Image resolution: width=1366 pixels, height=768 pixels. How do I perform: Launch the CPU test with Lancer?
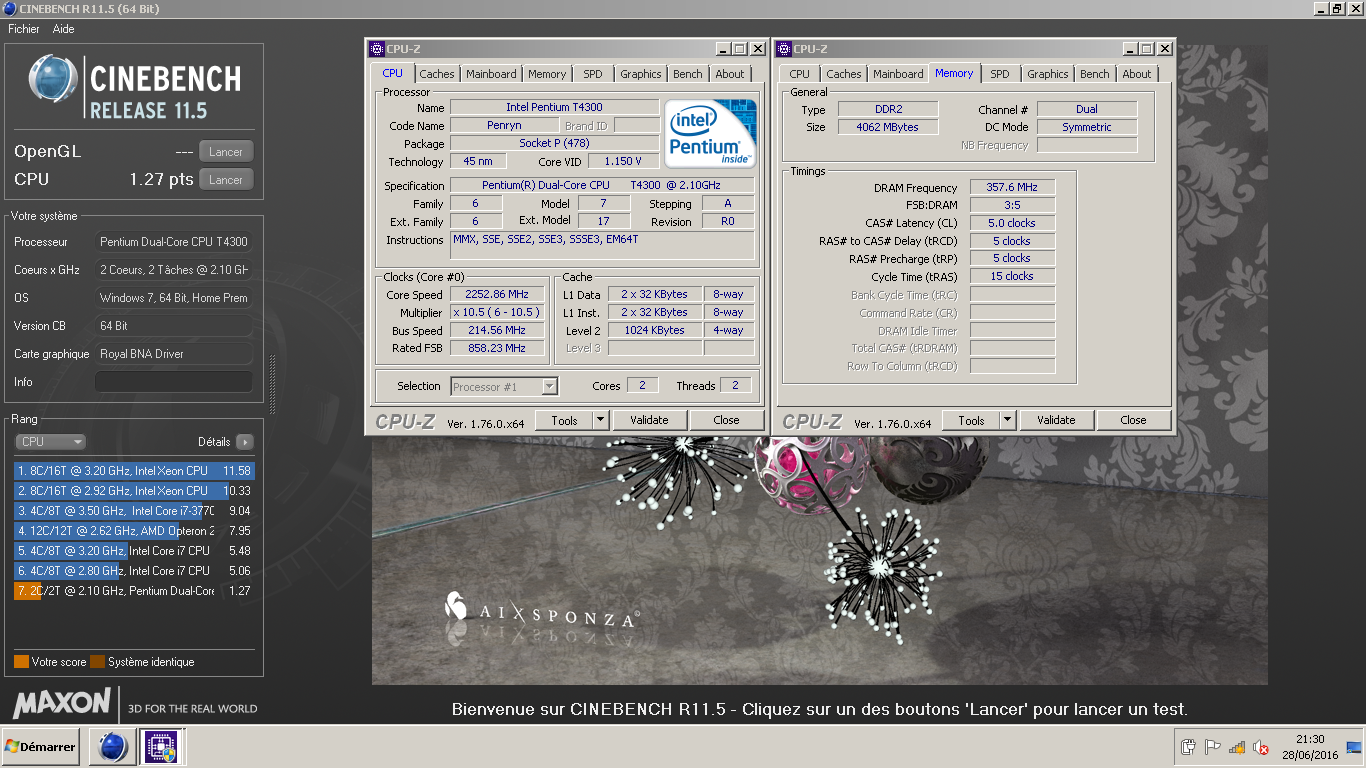coord(226,180)
